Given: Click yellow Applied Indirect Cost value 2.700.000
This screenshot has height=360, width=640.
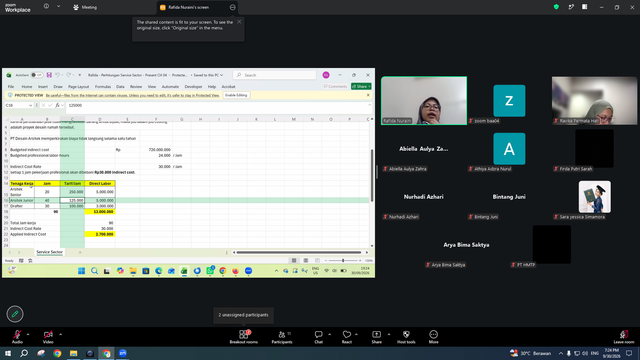Looking at the screenshot, I should pos(100,234).
